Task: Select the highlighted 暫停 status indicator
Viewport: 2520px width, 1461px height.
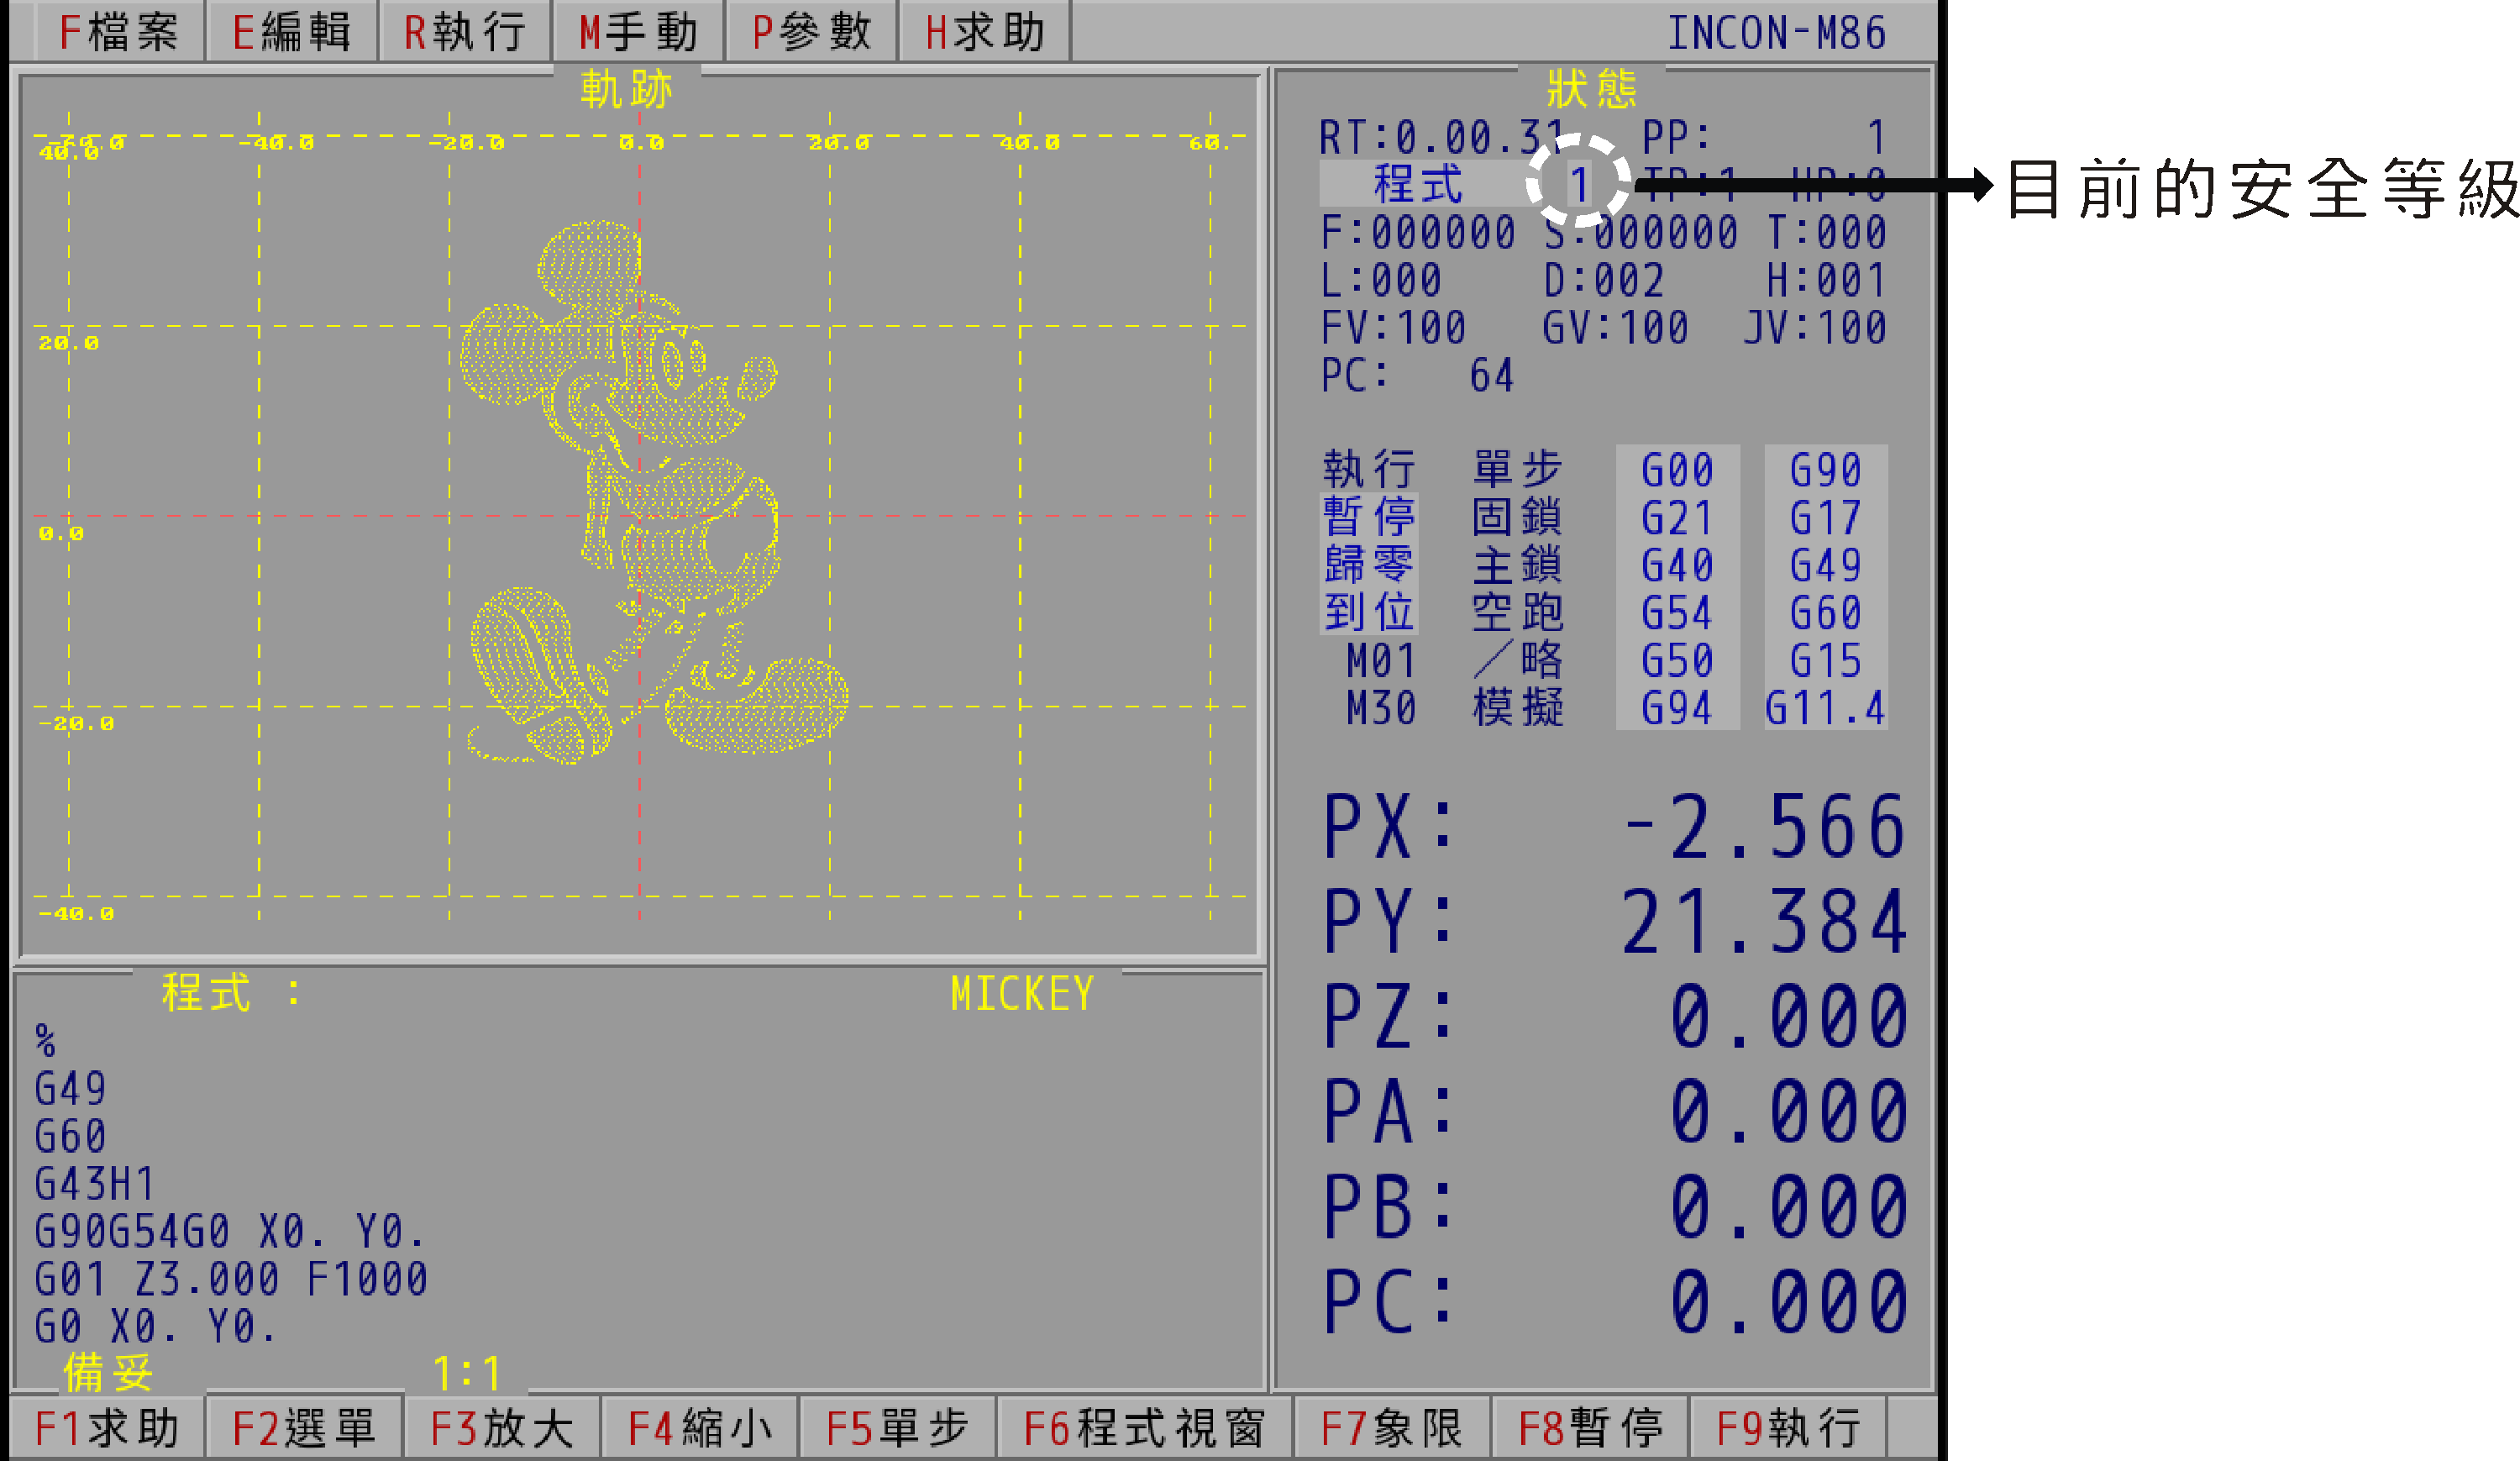Action: click(1369, 517)
